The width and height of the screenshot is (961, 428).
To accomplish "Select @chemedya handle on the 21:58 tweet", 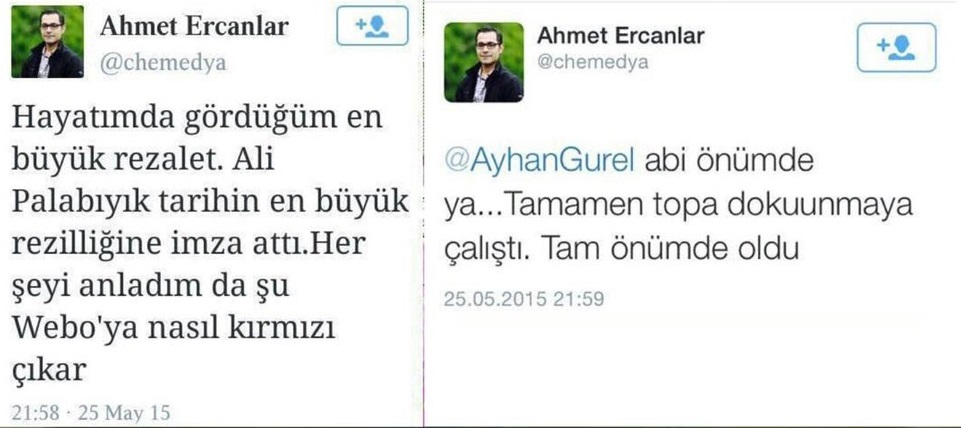I will [162, 63].
